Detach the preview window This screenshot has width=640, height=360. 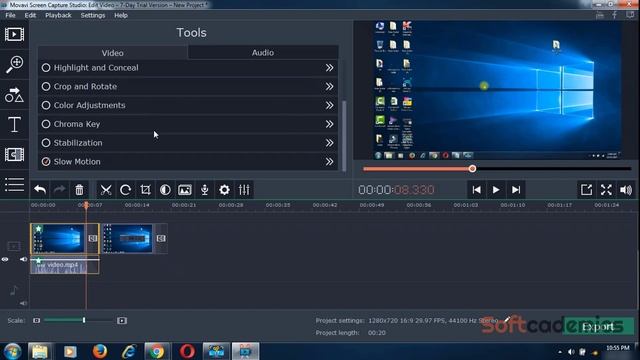click(586, 190)
